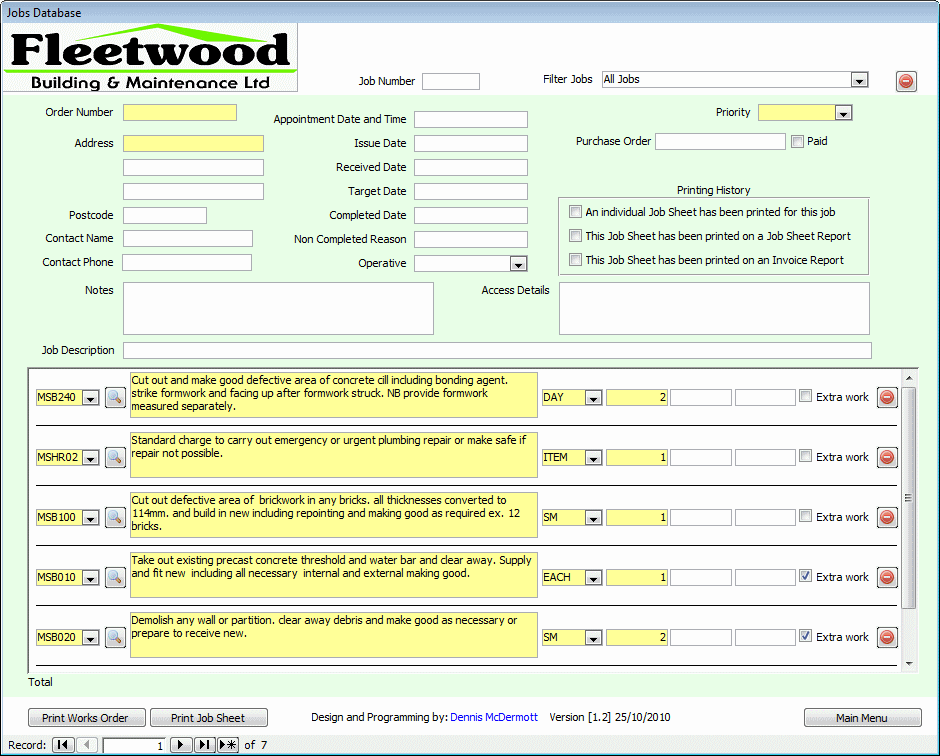Click the Job Number field
The width and height of the screenshot is (940, 756).
pyautogui.click(x=451, y=82)
